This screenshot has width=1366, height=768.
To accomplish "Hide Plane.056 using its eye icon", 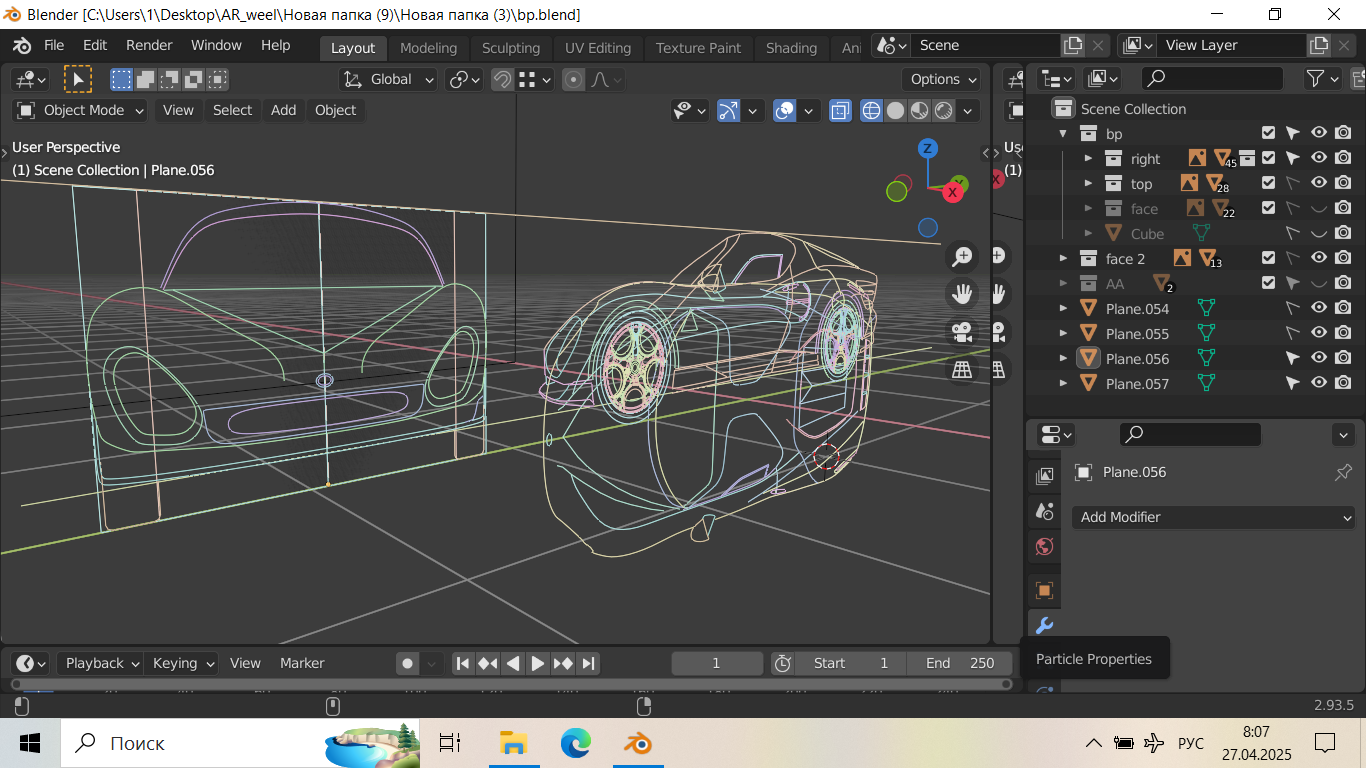I will [x=1319, y=358].
